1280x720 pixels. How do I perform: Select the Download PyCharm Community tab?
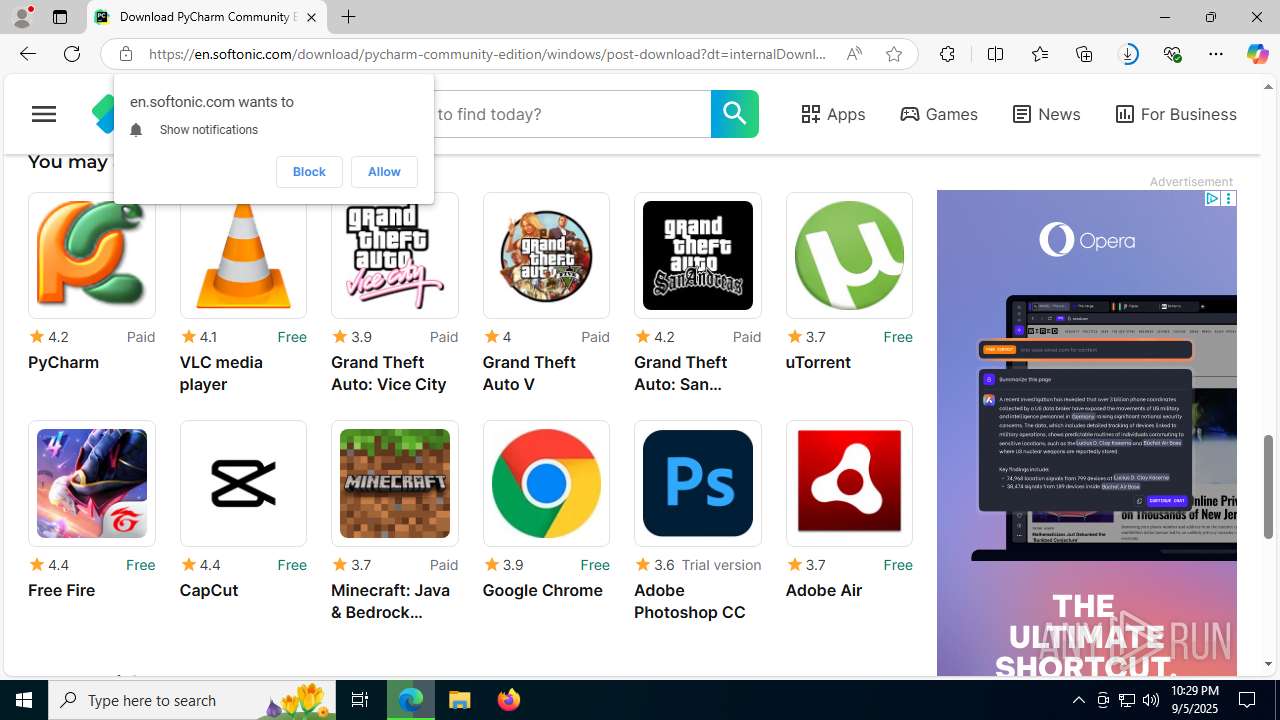(x=207, y=17)
